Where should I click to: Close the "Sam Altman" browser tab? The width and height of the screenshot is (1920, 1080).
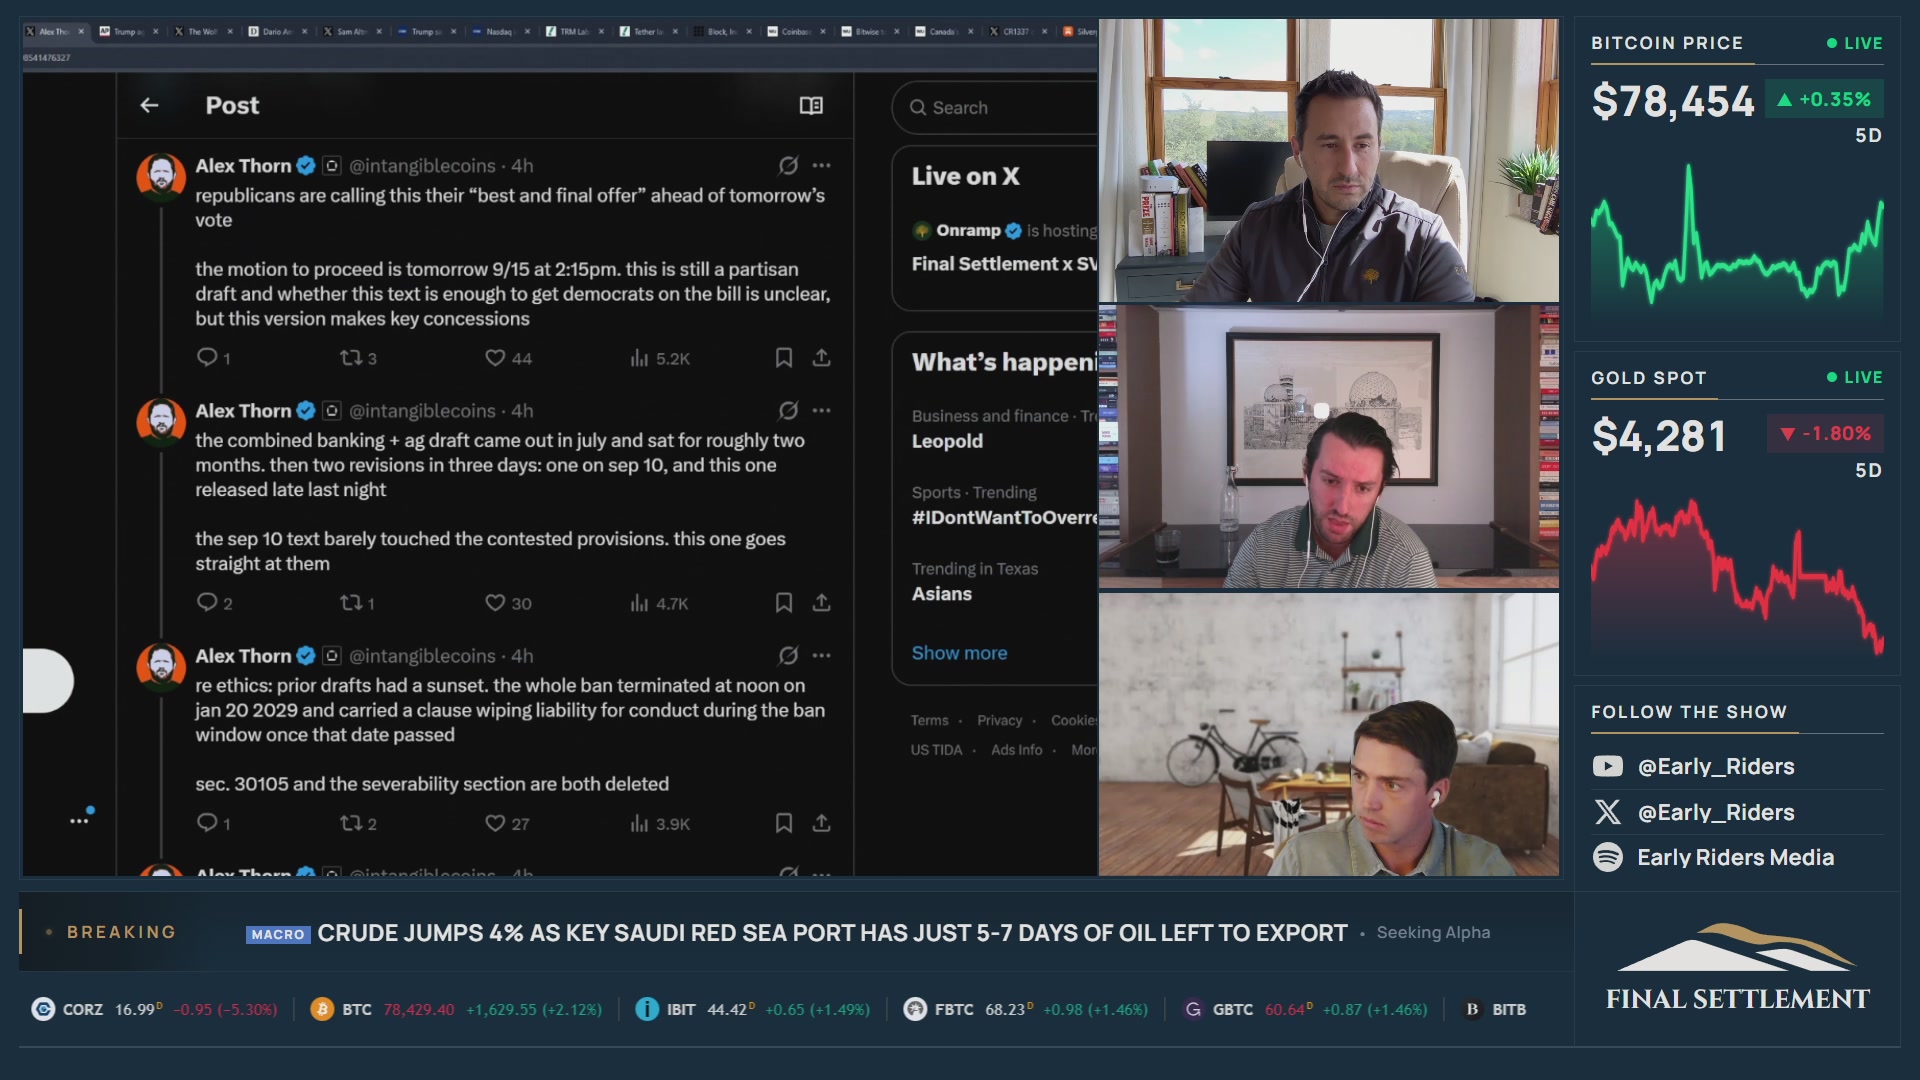(379, 31)
